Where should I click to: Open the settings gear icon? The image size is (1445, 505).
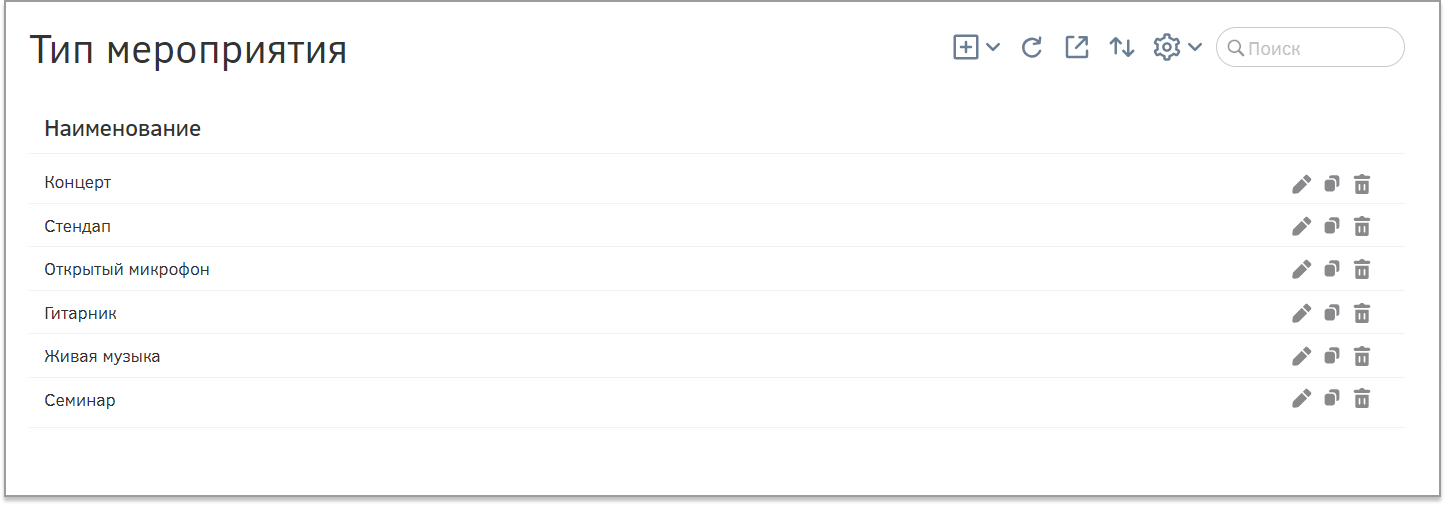tap(1167, 47)
